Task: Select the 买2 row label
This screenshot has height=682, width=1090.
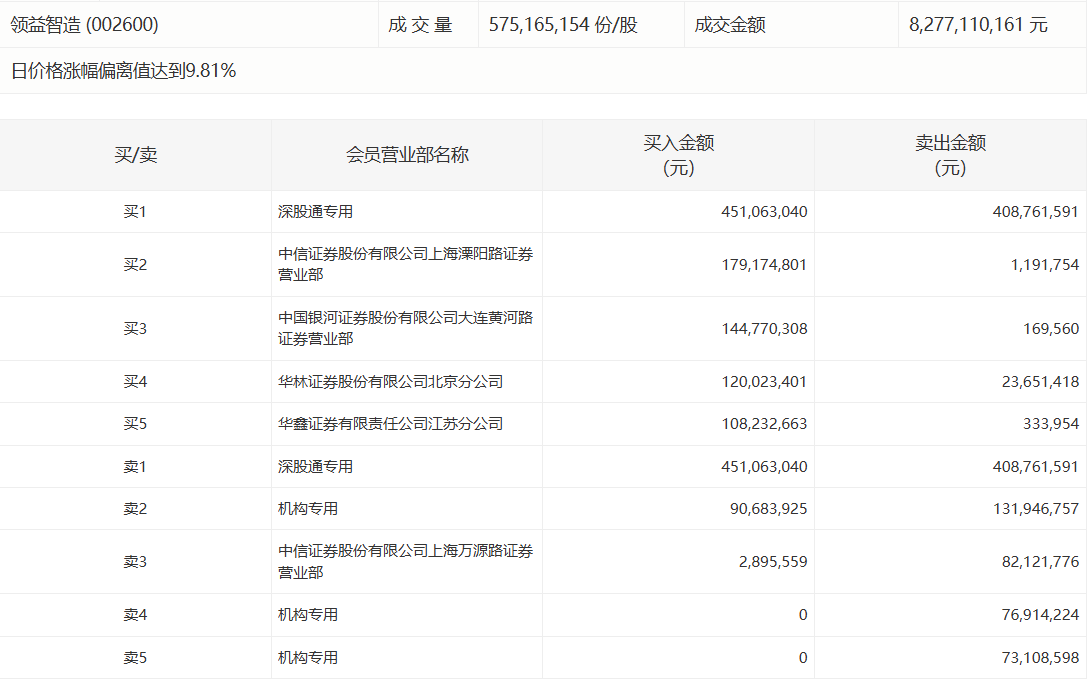Action: 136,265
